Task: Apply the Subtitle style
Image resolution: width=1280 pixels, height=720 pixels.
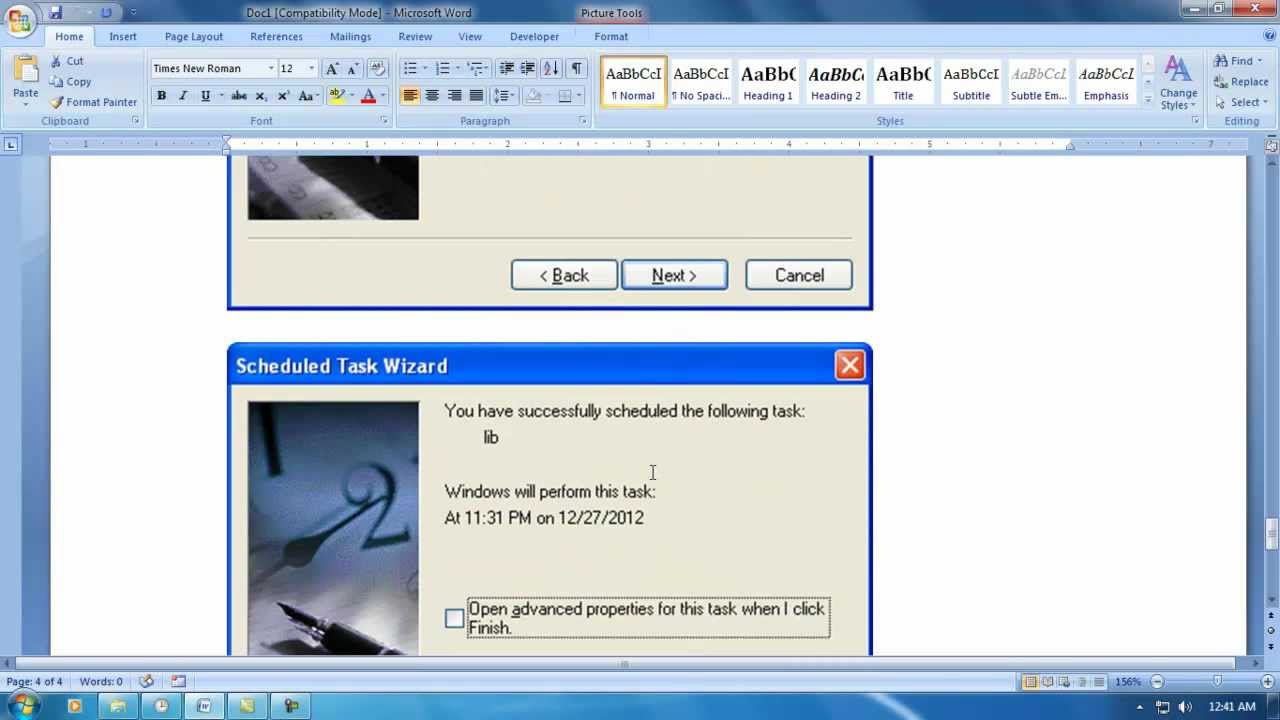Action: click(971, 81)
